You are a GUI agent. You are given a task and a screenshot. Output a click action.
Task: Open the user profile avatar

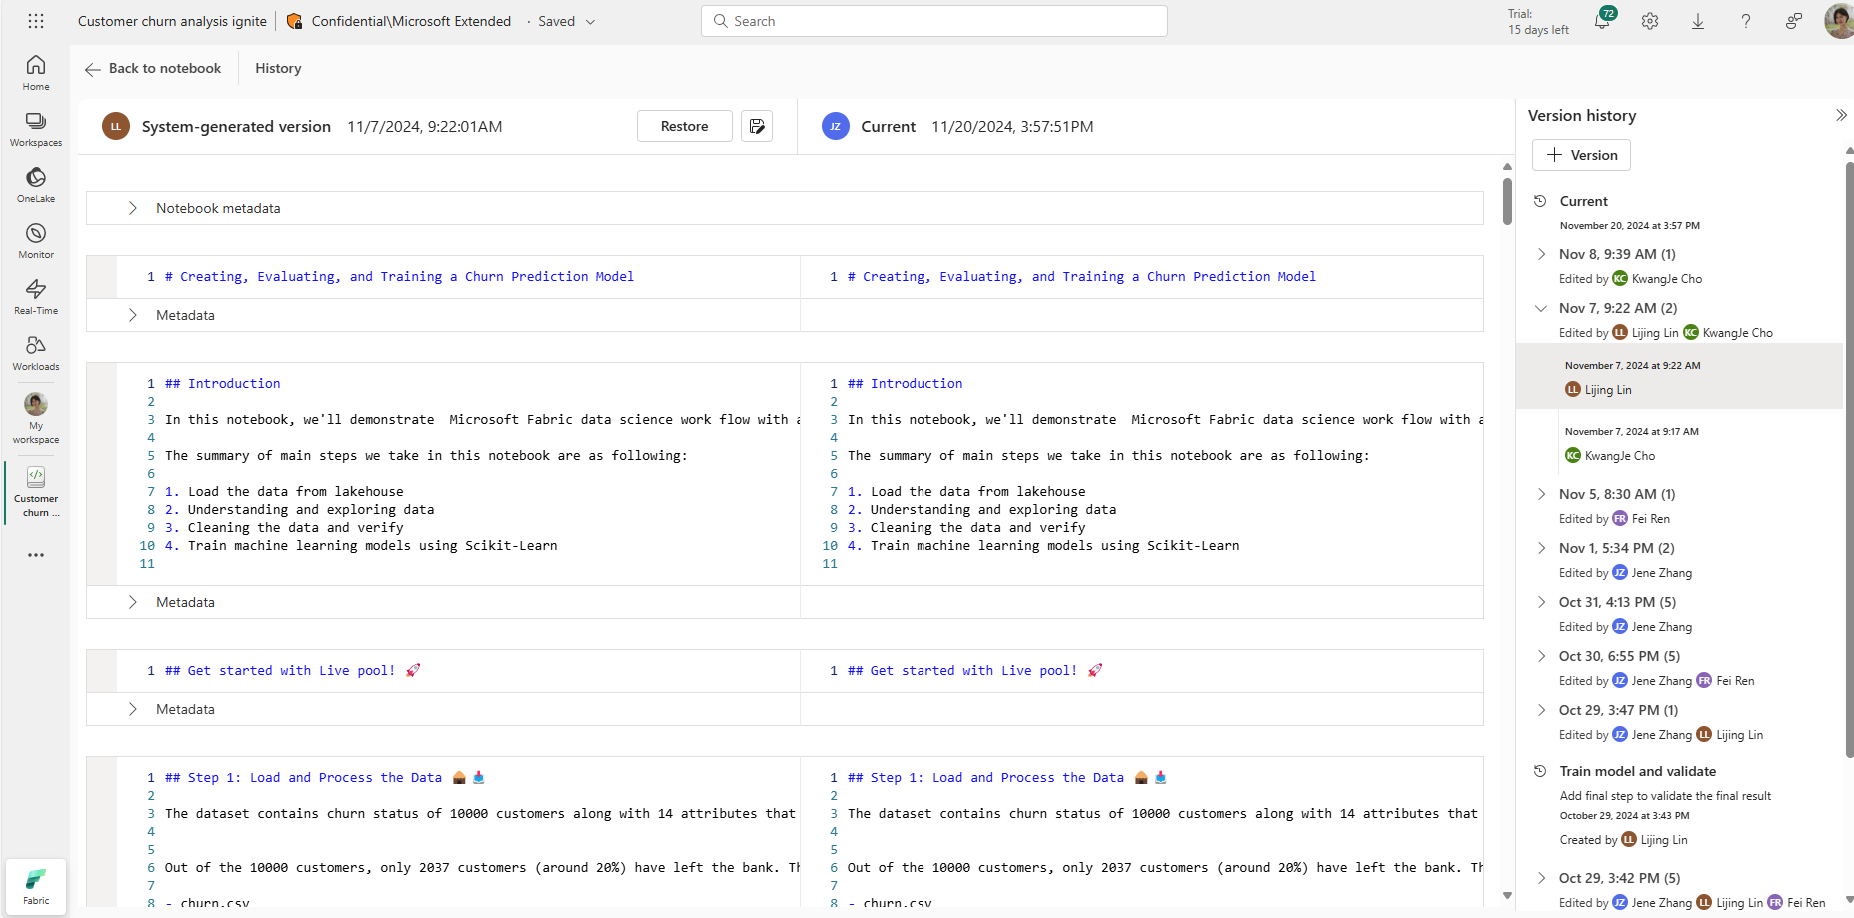point(1839,21)
